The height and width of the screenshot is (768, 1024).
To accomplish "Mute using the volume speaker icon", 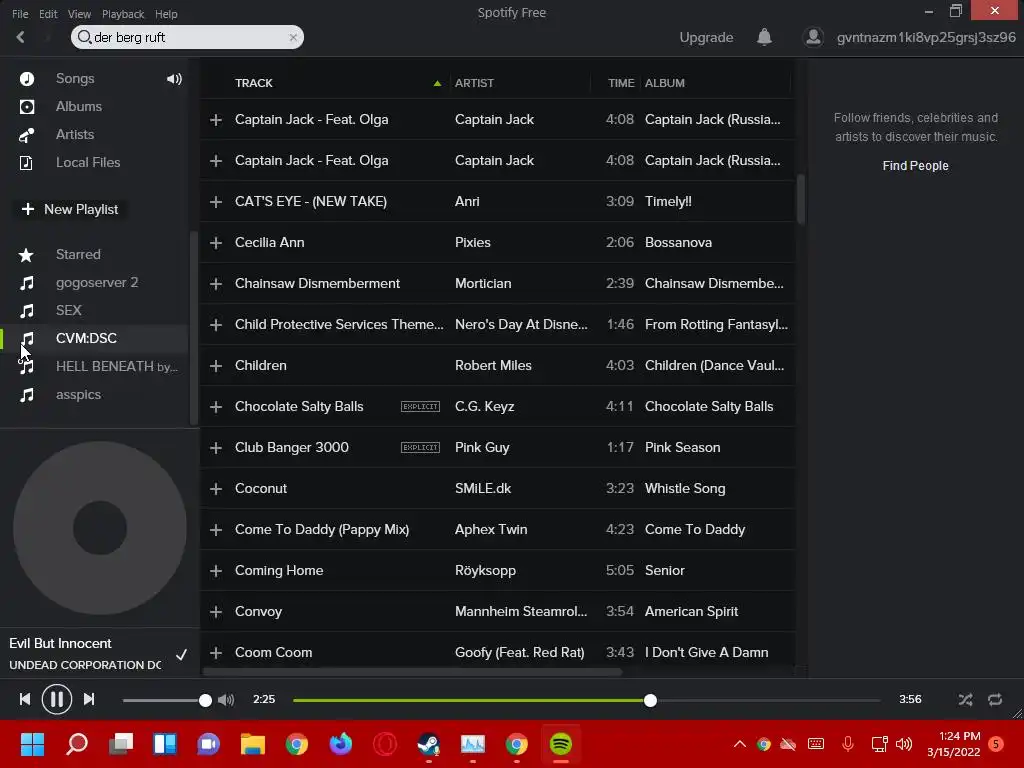I will (226, 700).
